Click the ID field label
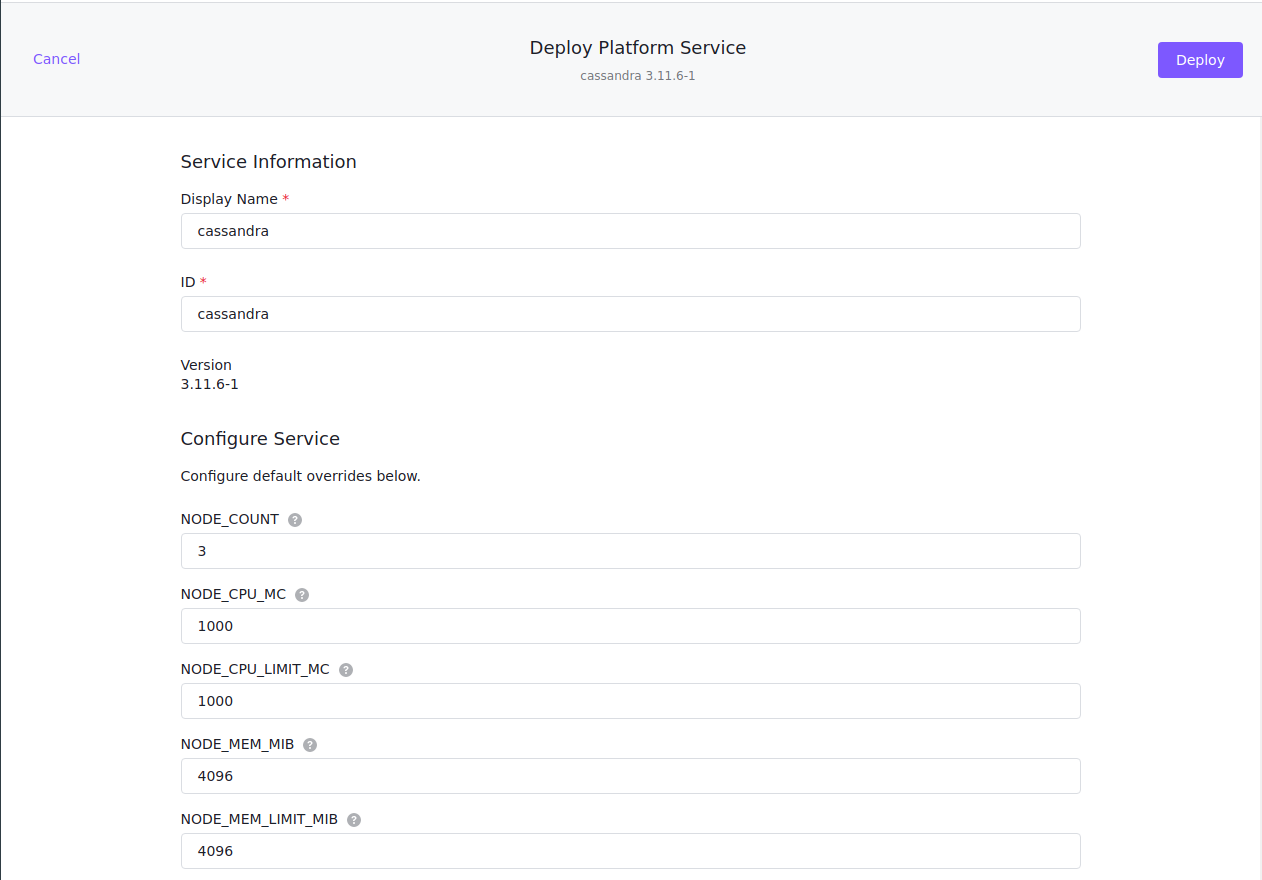The width and height of the screenshot is (1262, 880). (x=188, y=282)
